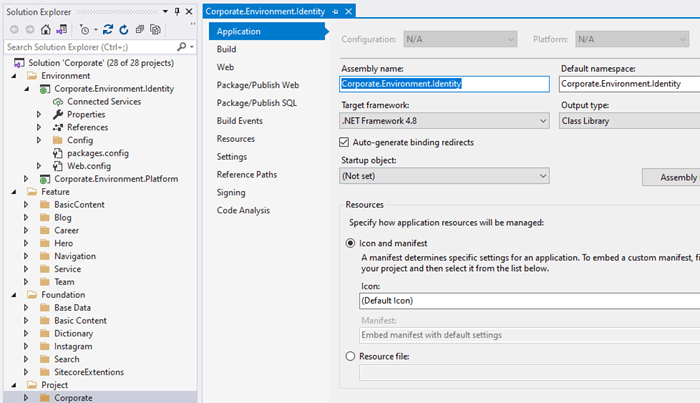The image size is (700, 403).
Task: Expand the Config folder
Action: [39, 140]
